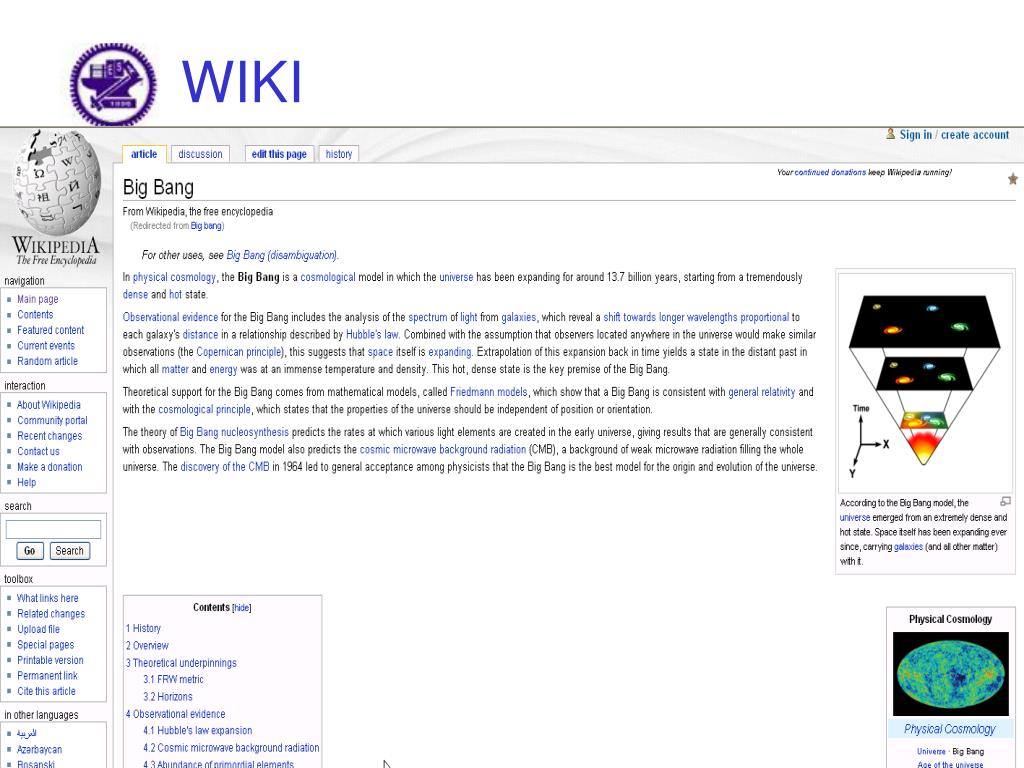
Task: Open discovery of the CMB link
Action: 225,467
